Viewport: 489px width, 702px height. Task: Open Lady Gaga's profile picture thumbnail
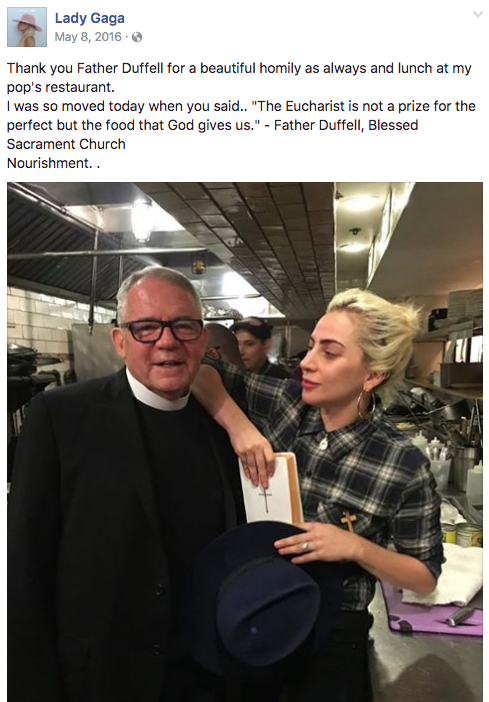tap(27, 27)
